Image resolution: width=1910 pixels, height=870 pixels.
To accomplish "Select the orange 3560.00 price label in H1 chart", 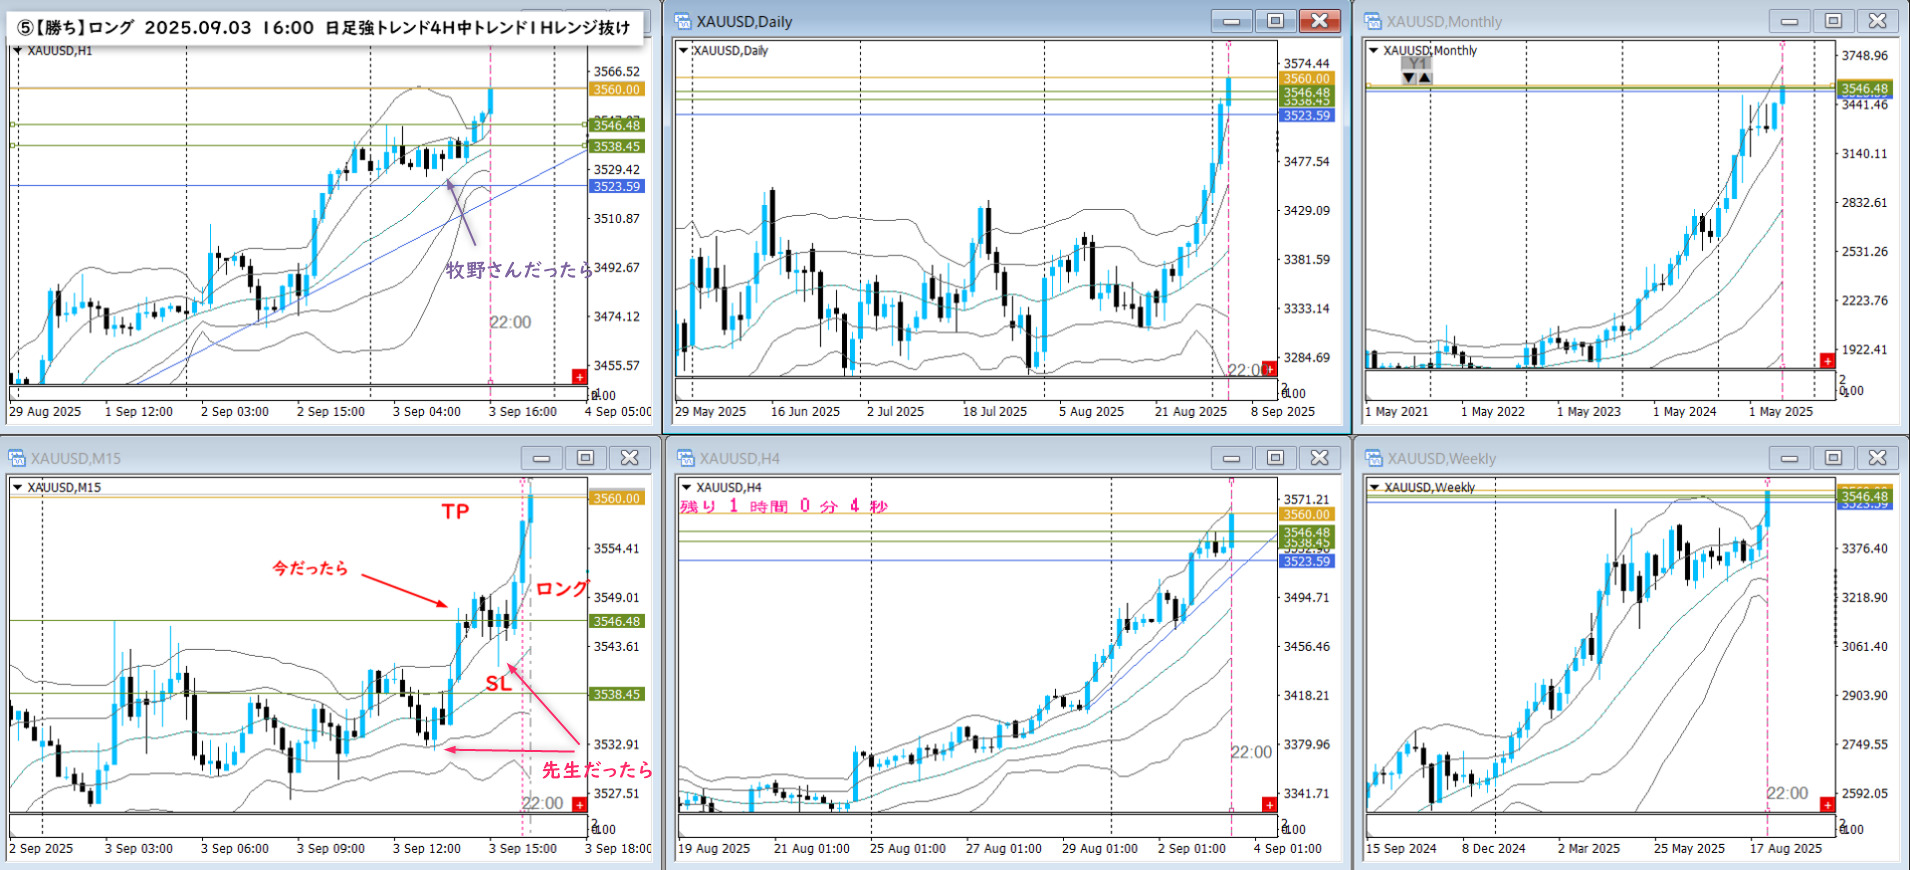I will (617, 90).
